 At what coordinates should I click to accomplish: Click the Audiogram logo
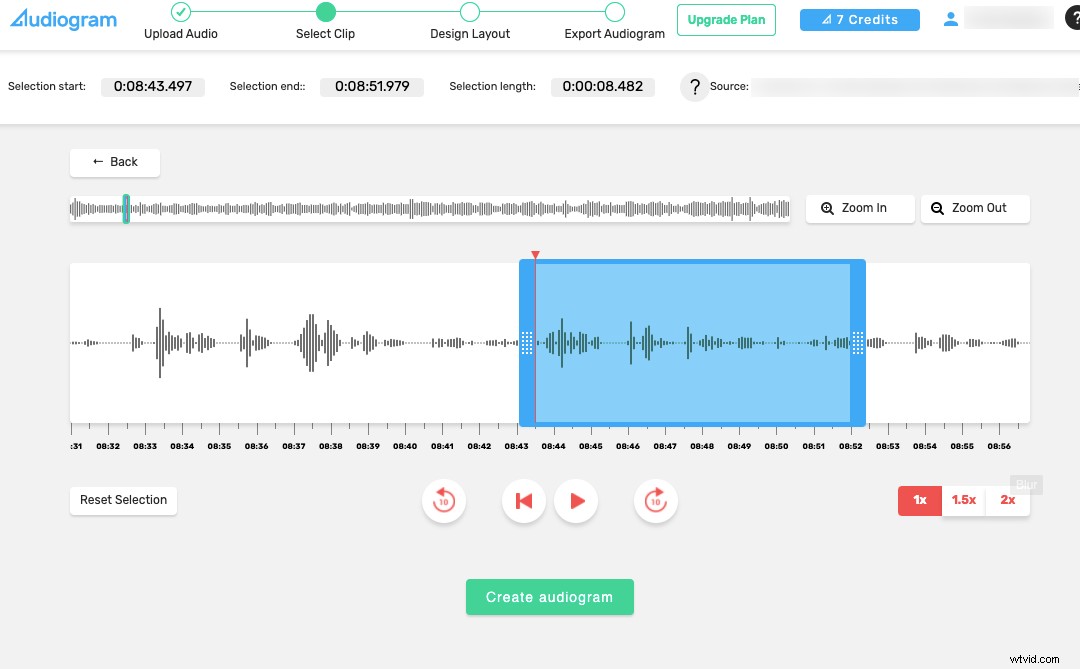(x=62, y=18)
